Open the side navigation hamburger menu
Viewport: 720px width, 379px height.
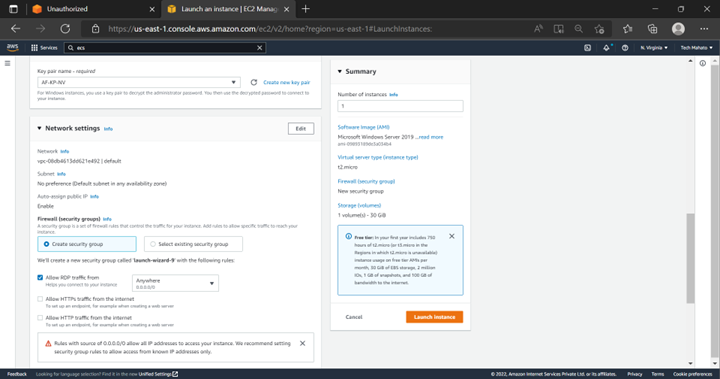pos(7,63)
